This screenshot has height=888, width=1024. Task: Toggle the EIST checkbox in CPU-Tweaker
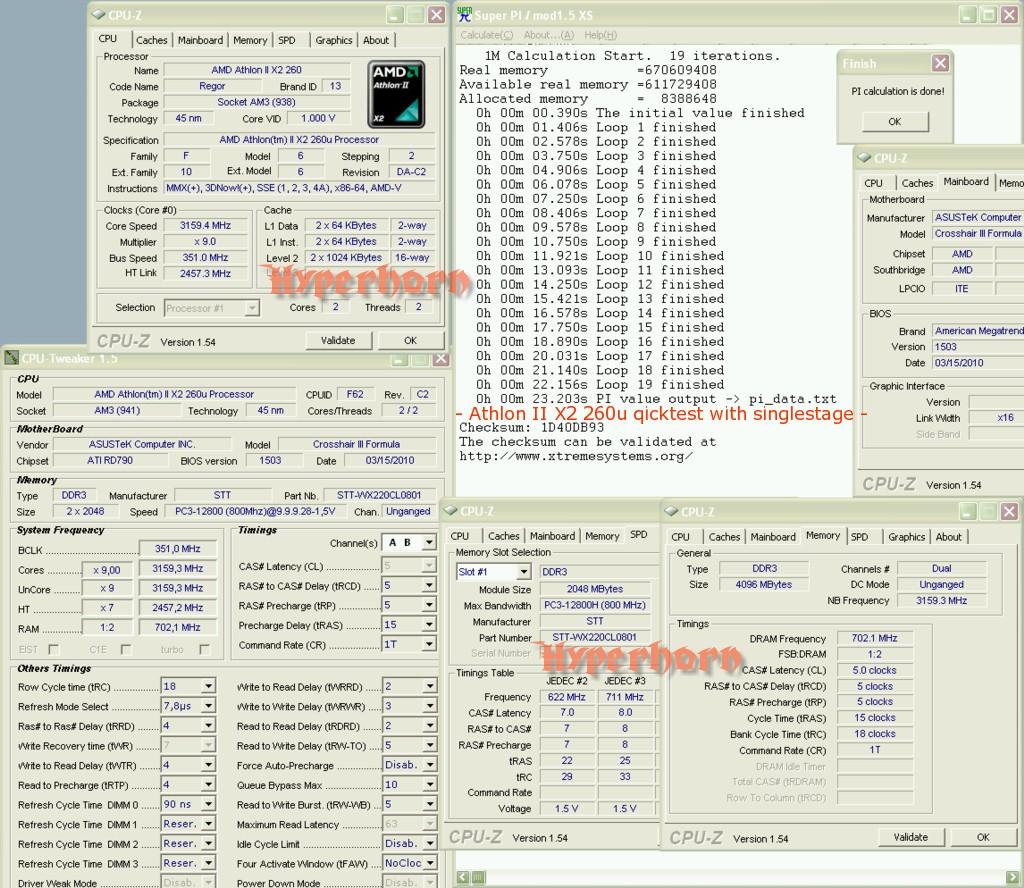54,649
